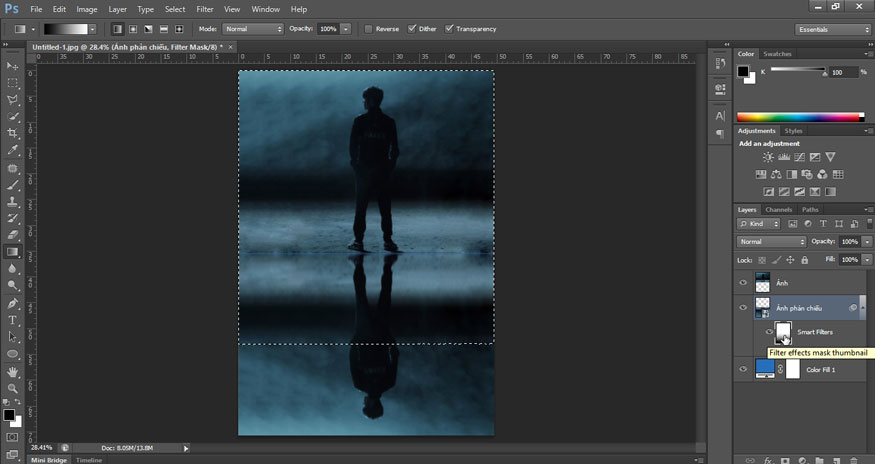
Task: Select the Gradient tool in toolbox
Action: pos(12,252)
